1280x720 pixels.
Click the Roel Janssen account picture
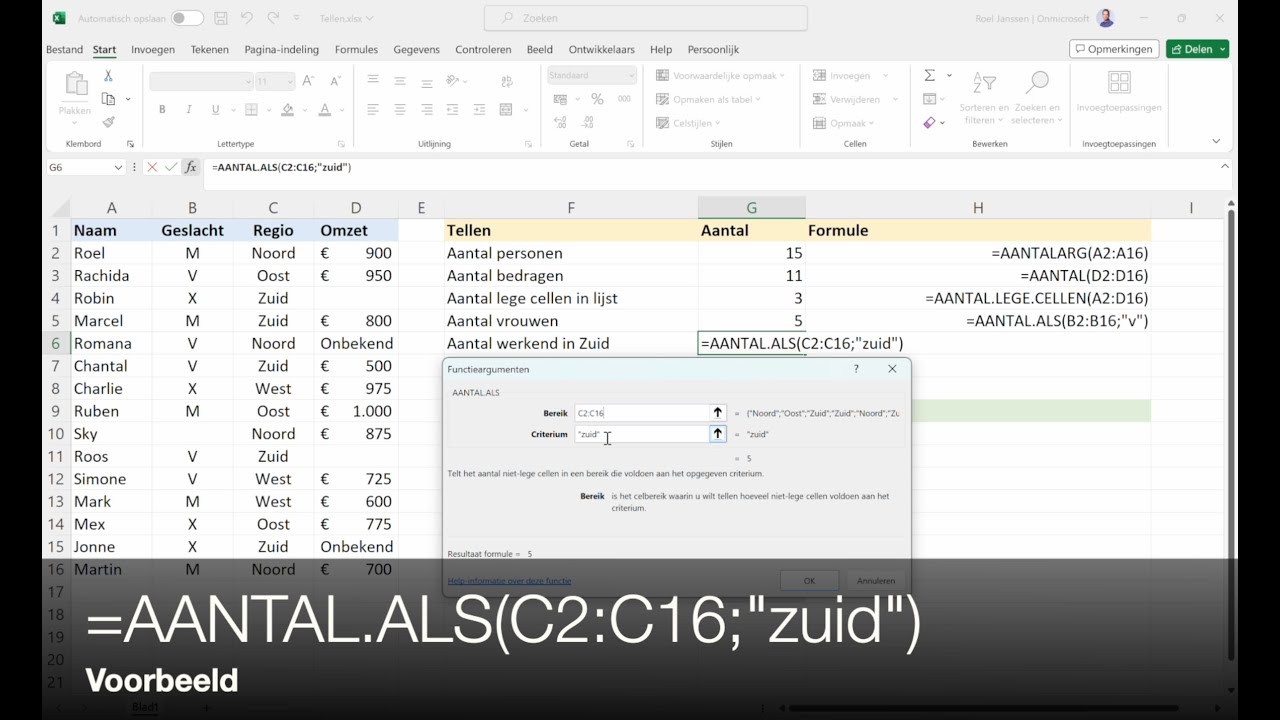click(1105, 18)
